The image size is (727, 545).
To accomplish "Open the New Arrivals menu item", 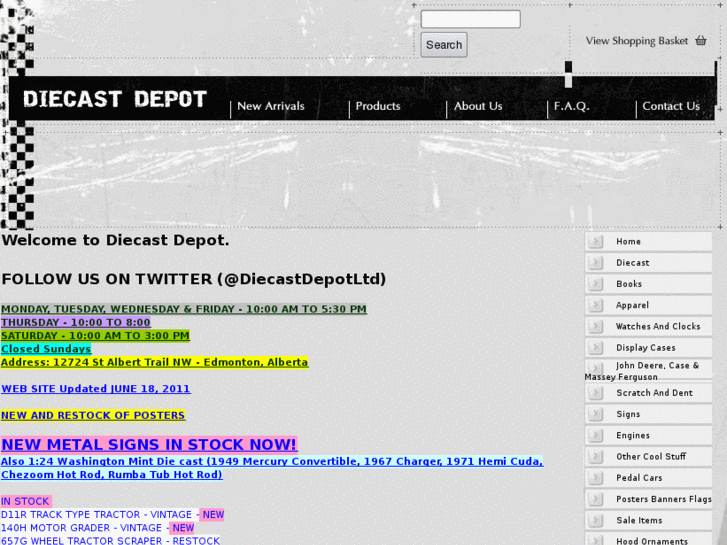I will pos(271,106).
